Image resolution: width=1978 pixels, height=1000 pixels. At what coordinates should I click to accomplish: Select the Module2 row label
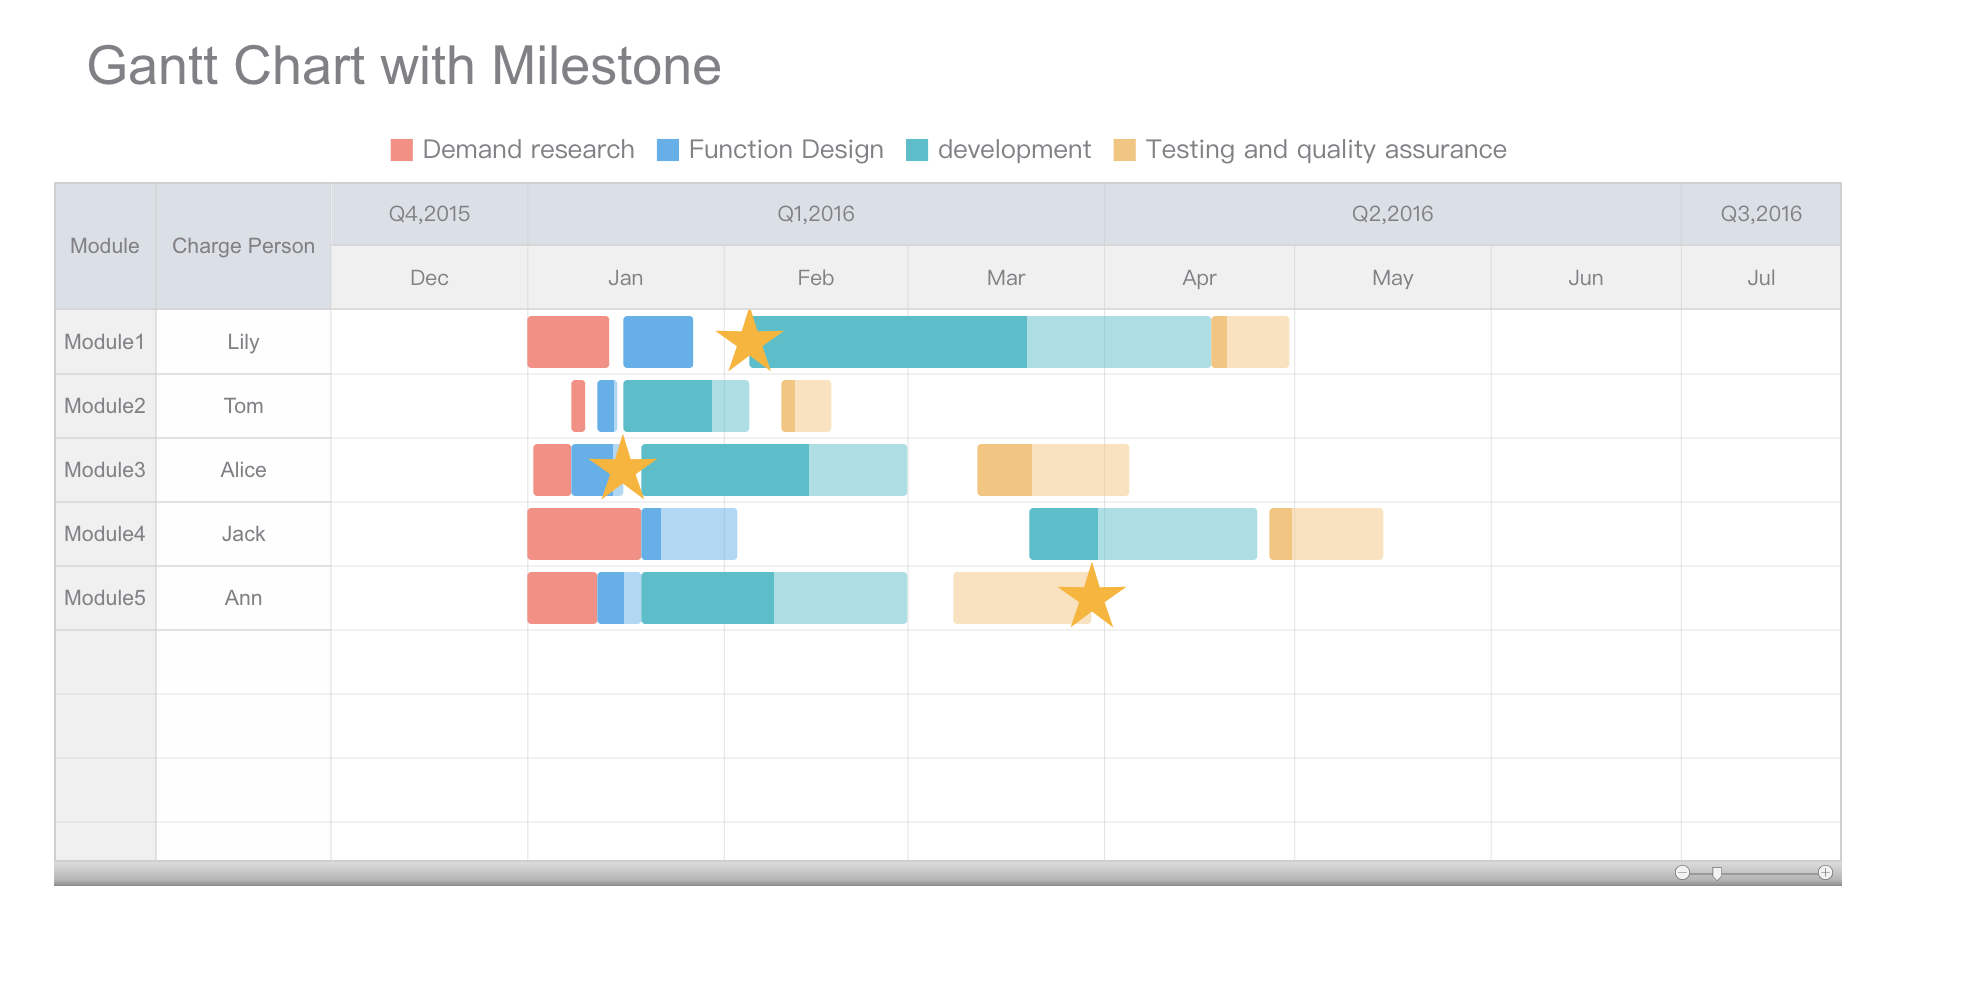coord(105,406)
